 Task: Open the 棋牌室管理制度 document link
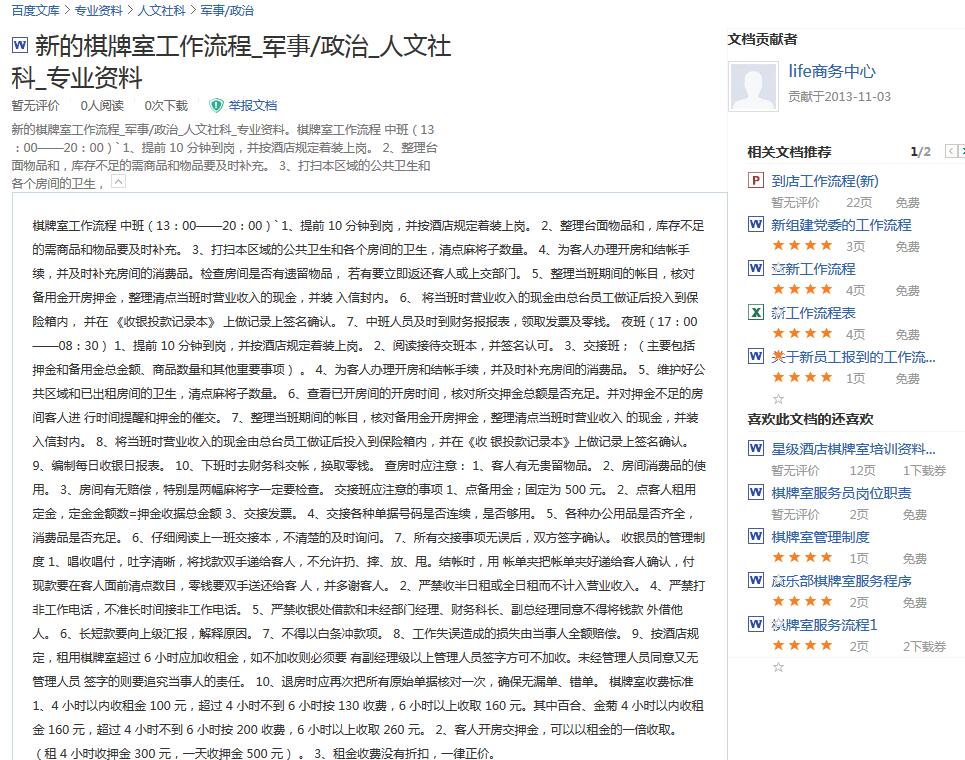820,537
